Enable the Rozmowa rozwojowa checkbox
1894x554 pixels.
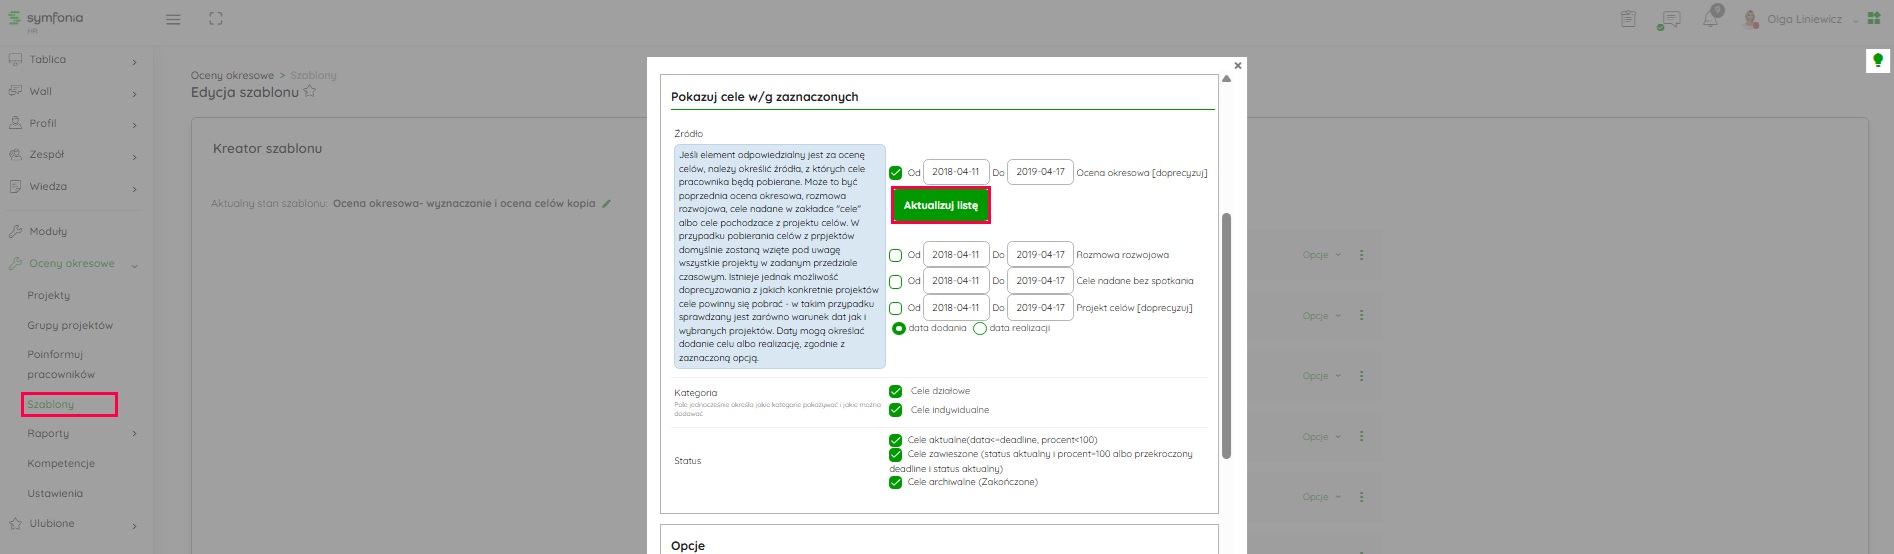pos(896,256)
